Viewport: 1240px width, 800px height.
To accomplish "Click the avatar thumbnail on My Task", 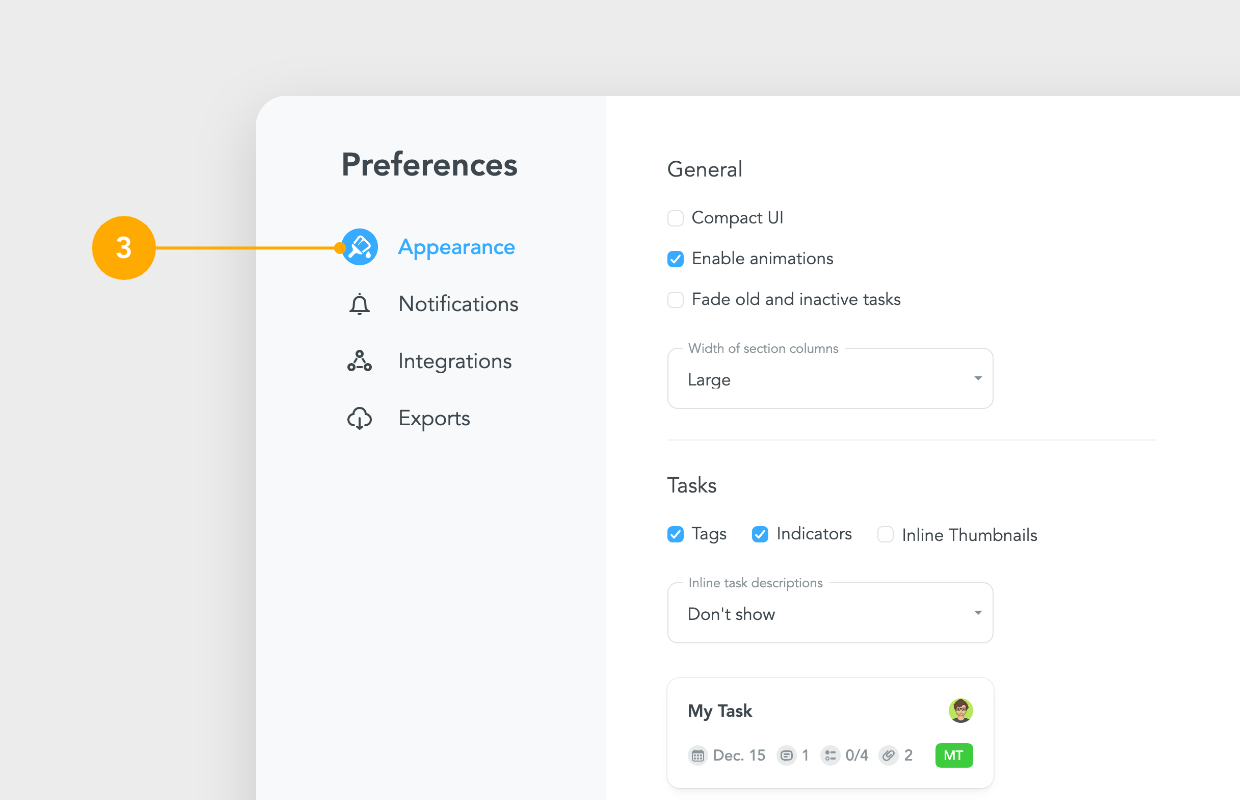I will pos(959,710).
